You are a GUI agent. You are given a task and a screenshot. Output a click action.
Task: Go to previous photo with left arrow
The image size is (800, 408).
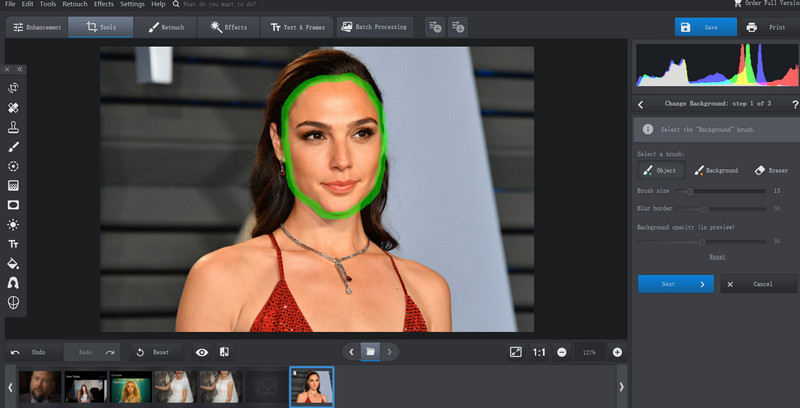pyautogui.click(x=351, y=352)
